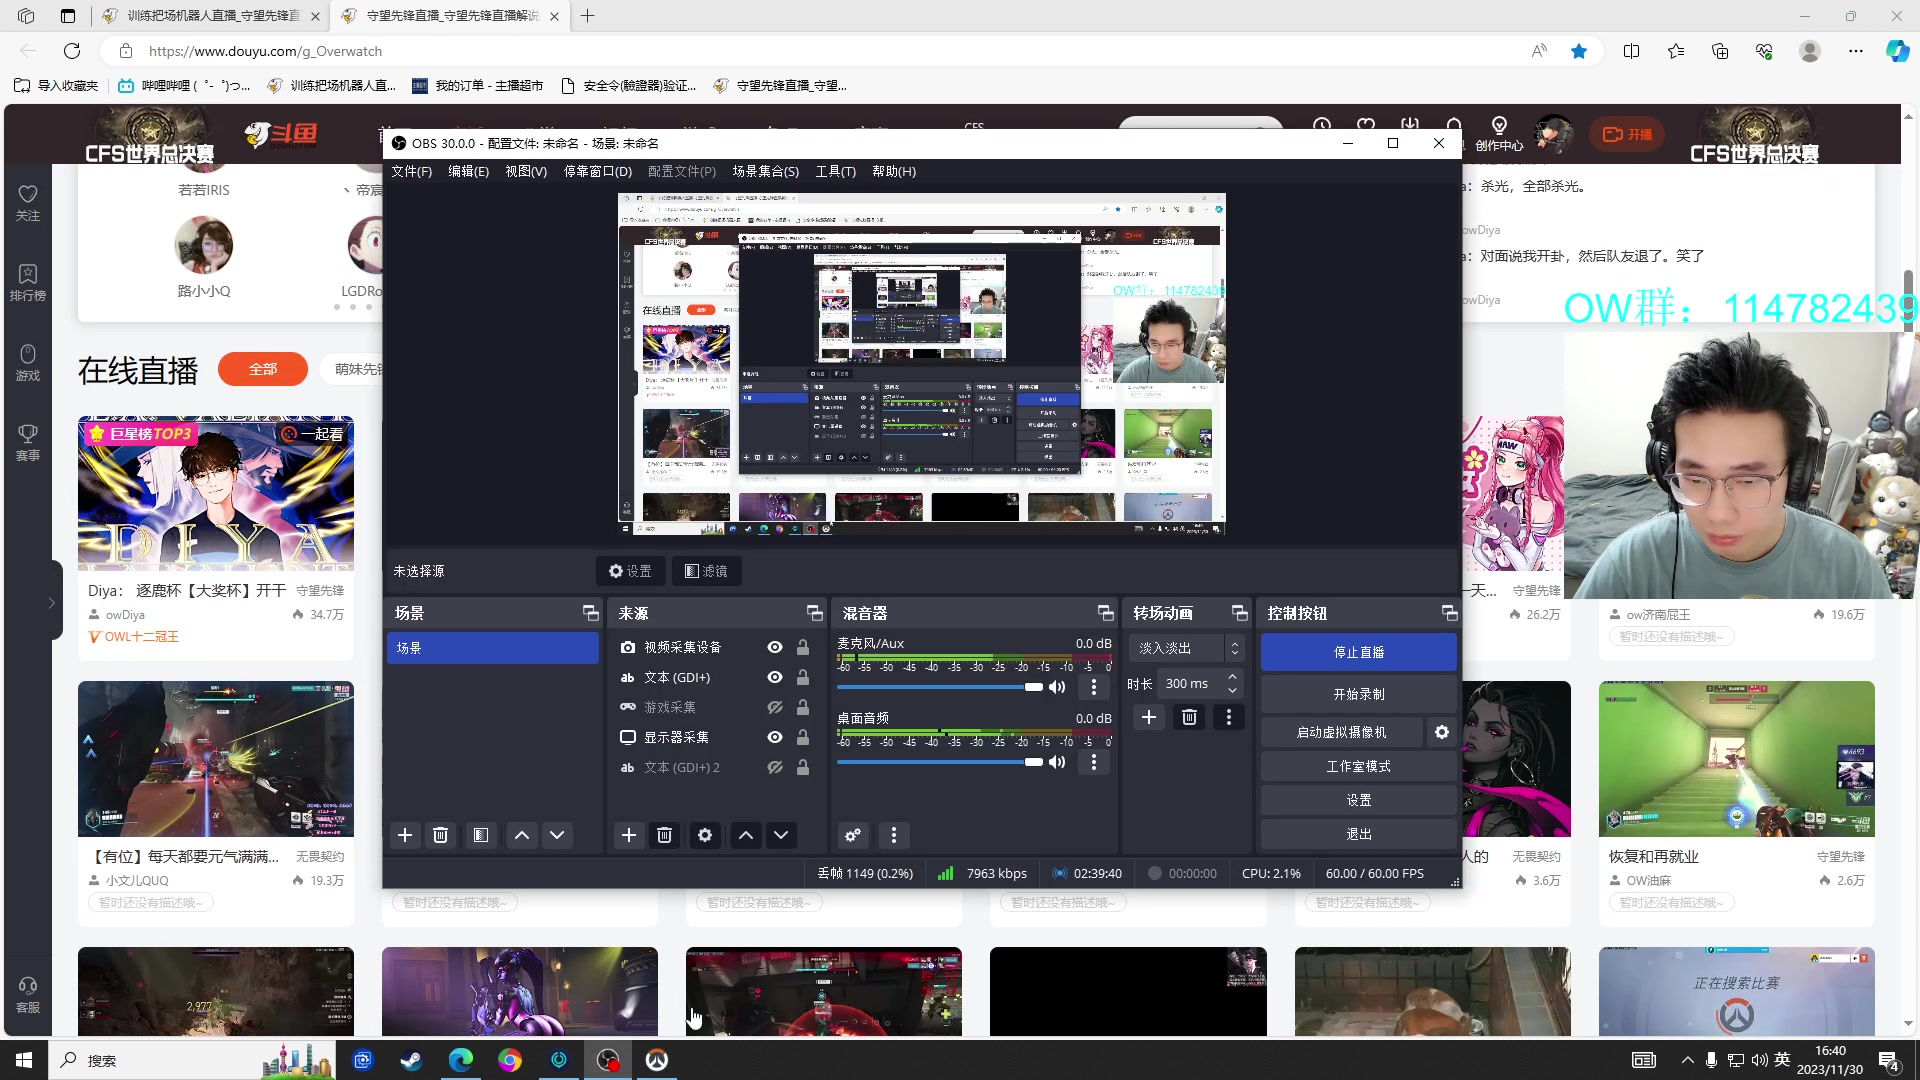Screen dimensions: 1920x1080
Task: Pop out the 控制按钮 dock panel
Action: click(1449, 613)
